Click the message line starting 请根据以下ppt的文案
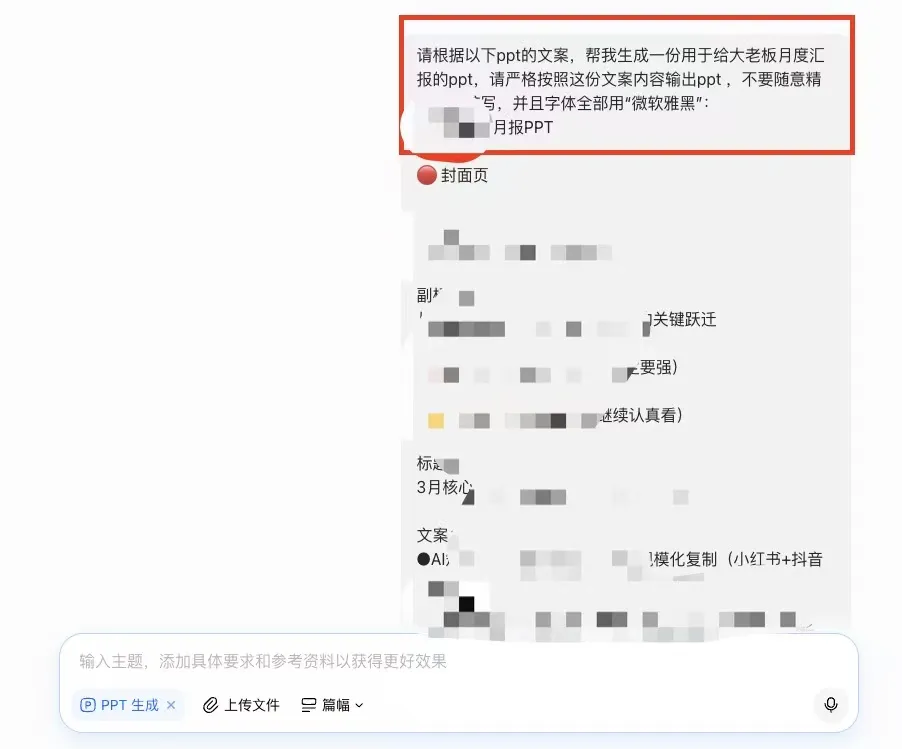The height and width of the screenshot is (749, 902). coord(620,55)
